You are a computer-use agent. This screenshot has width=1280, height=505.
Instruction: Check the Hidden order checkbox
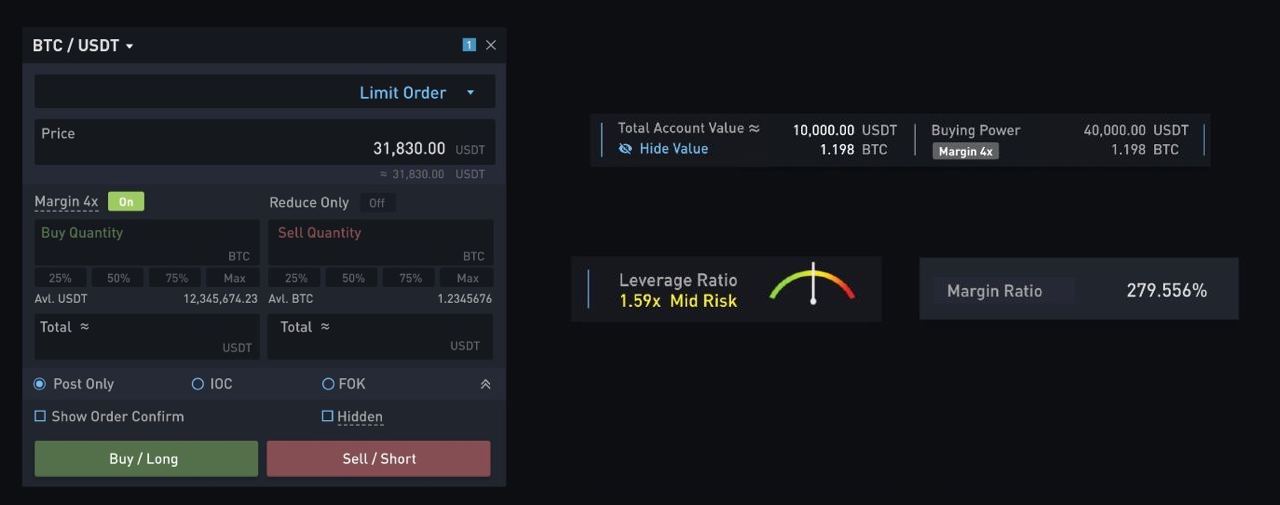coord(327,416)
